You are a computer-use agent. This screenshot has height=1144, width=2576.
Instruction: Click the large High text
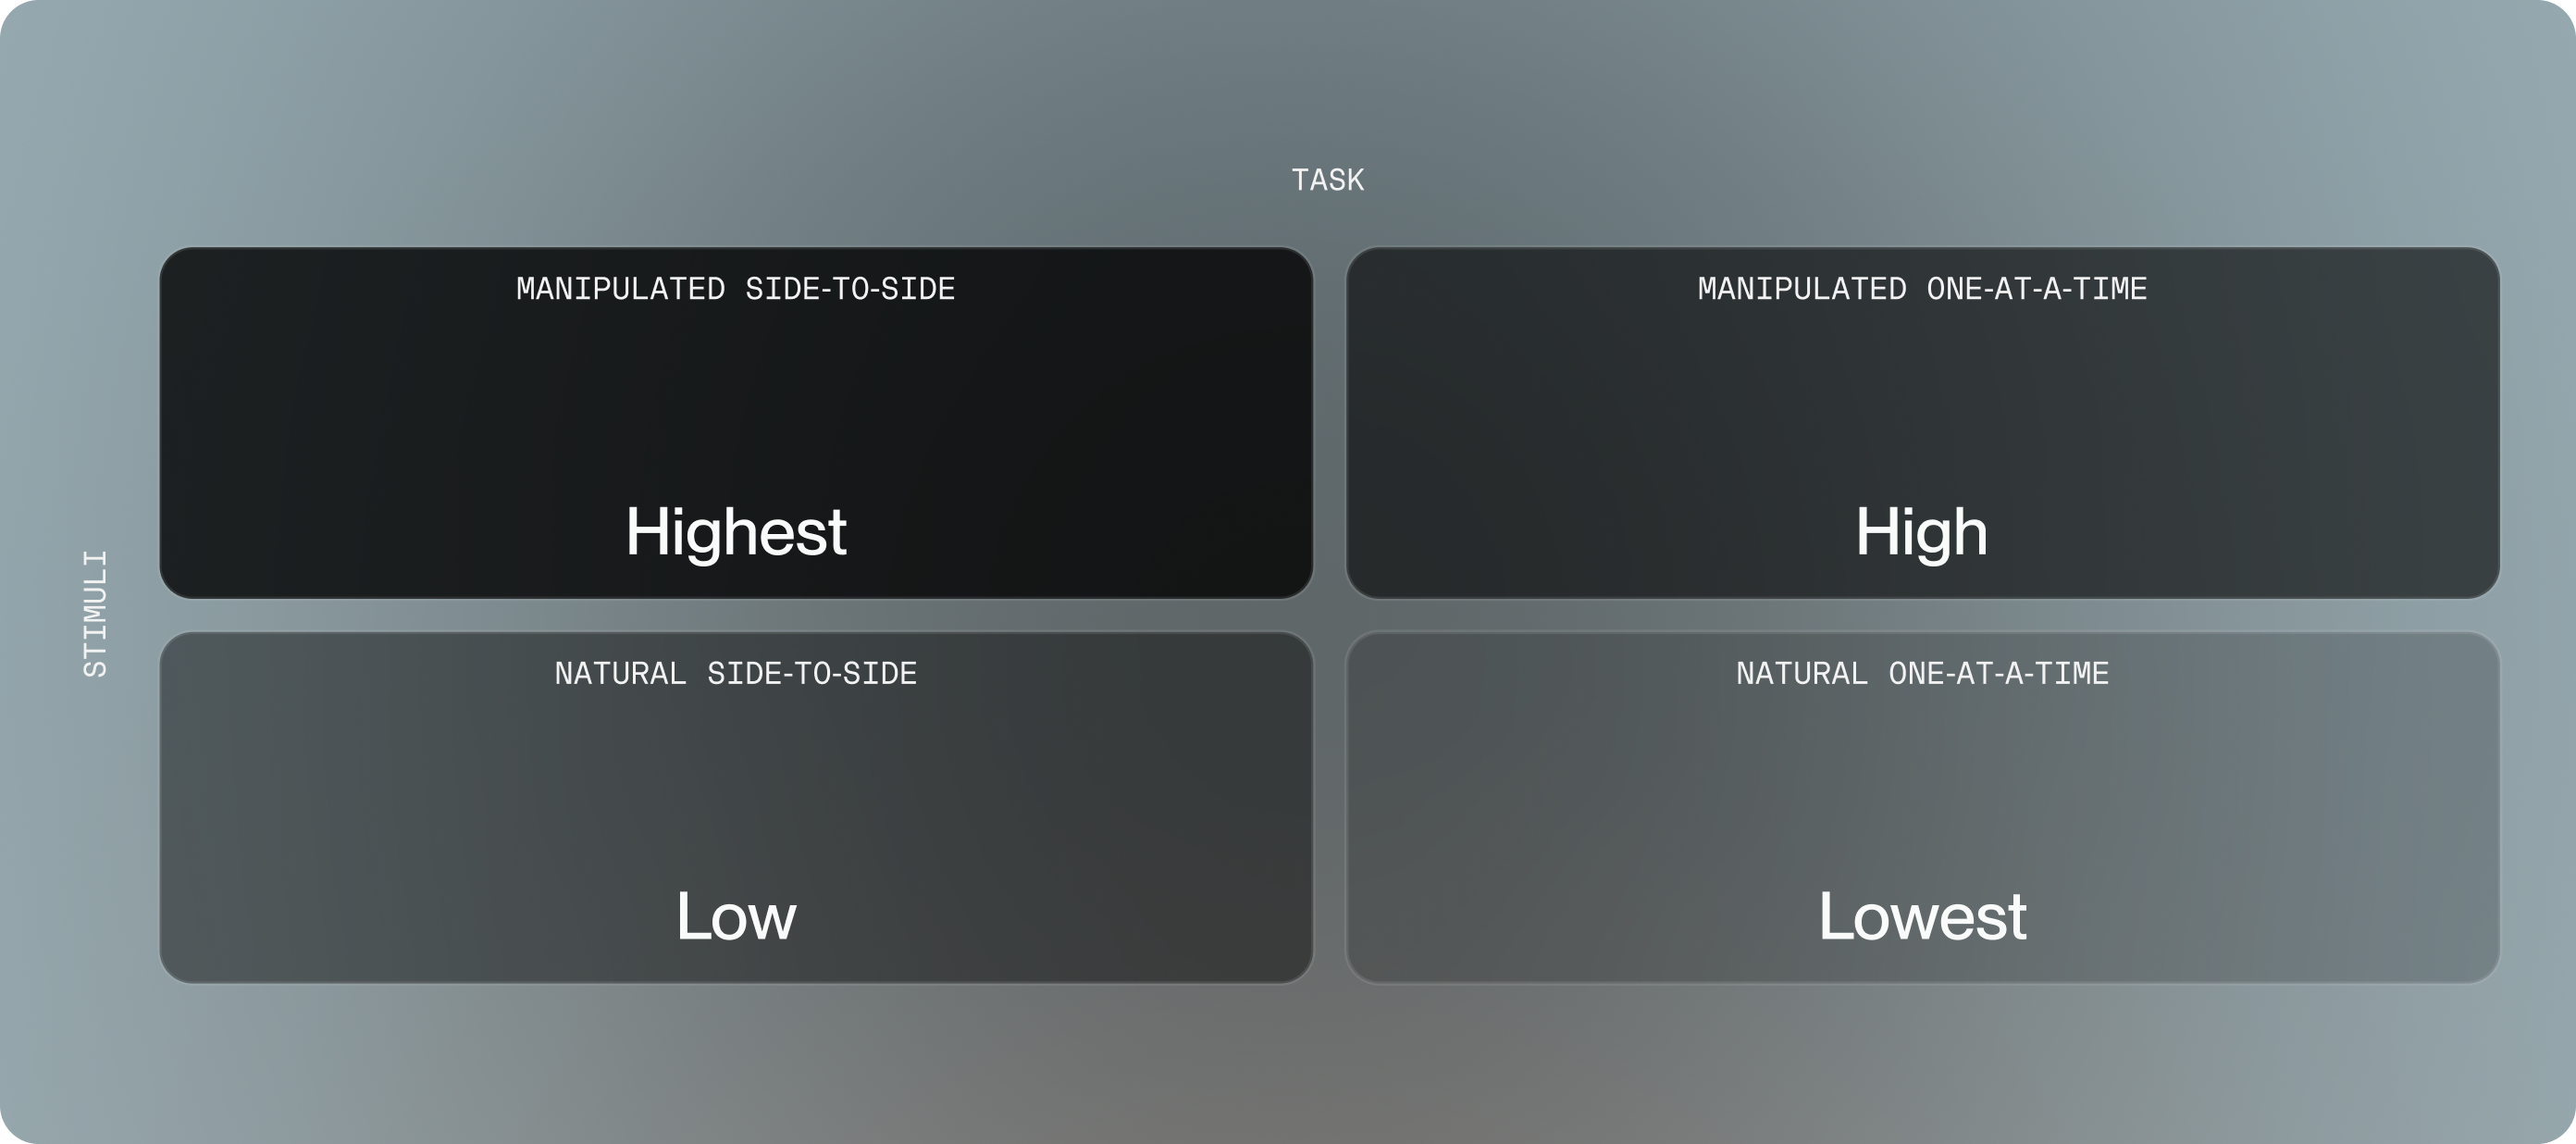click(1921, 531)
